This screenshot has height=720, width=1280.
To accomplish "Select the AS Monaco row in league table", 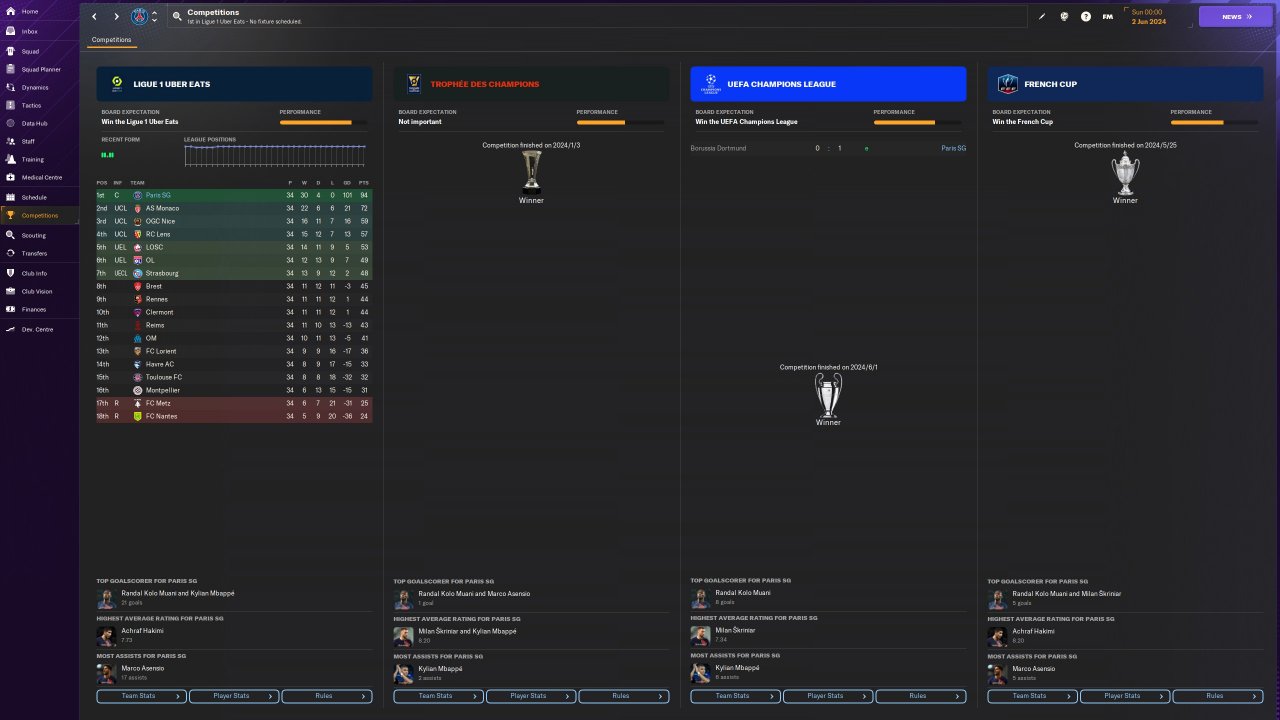I will tap(234, 208).
